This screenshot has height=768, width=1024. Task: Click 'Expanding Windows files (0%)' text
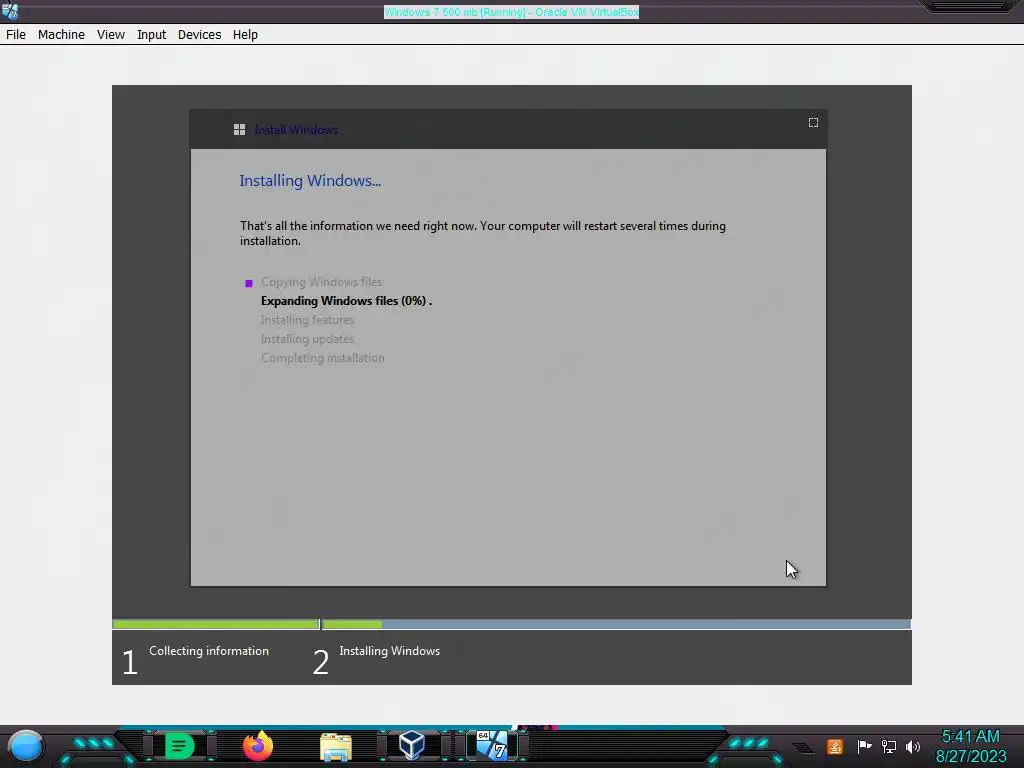[x=346, y=301]
